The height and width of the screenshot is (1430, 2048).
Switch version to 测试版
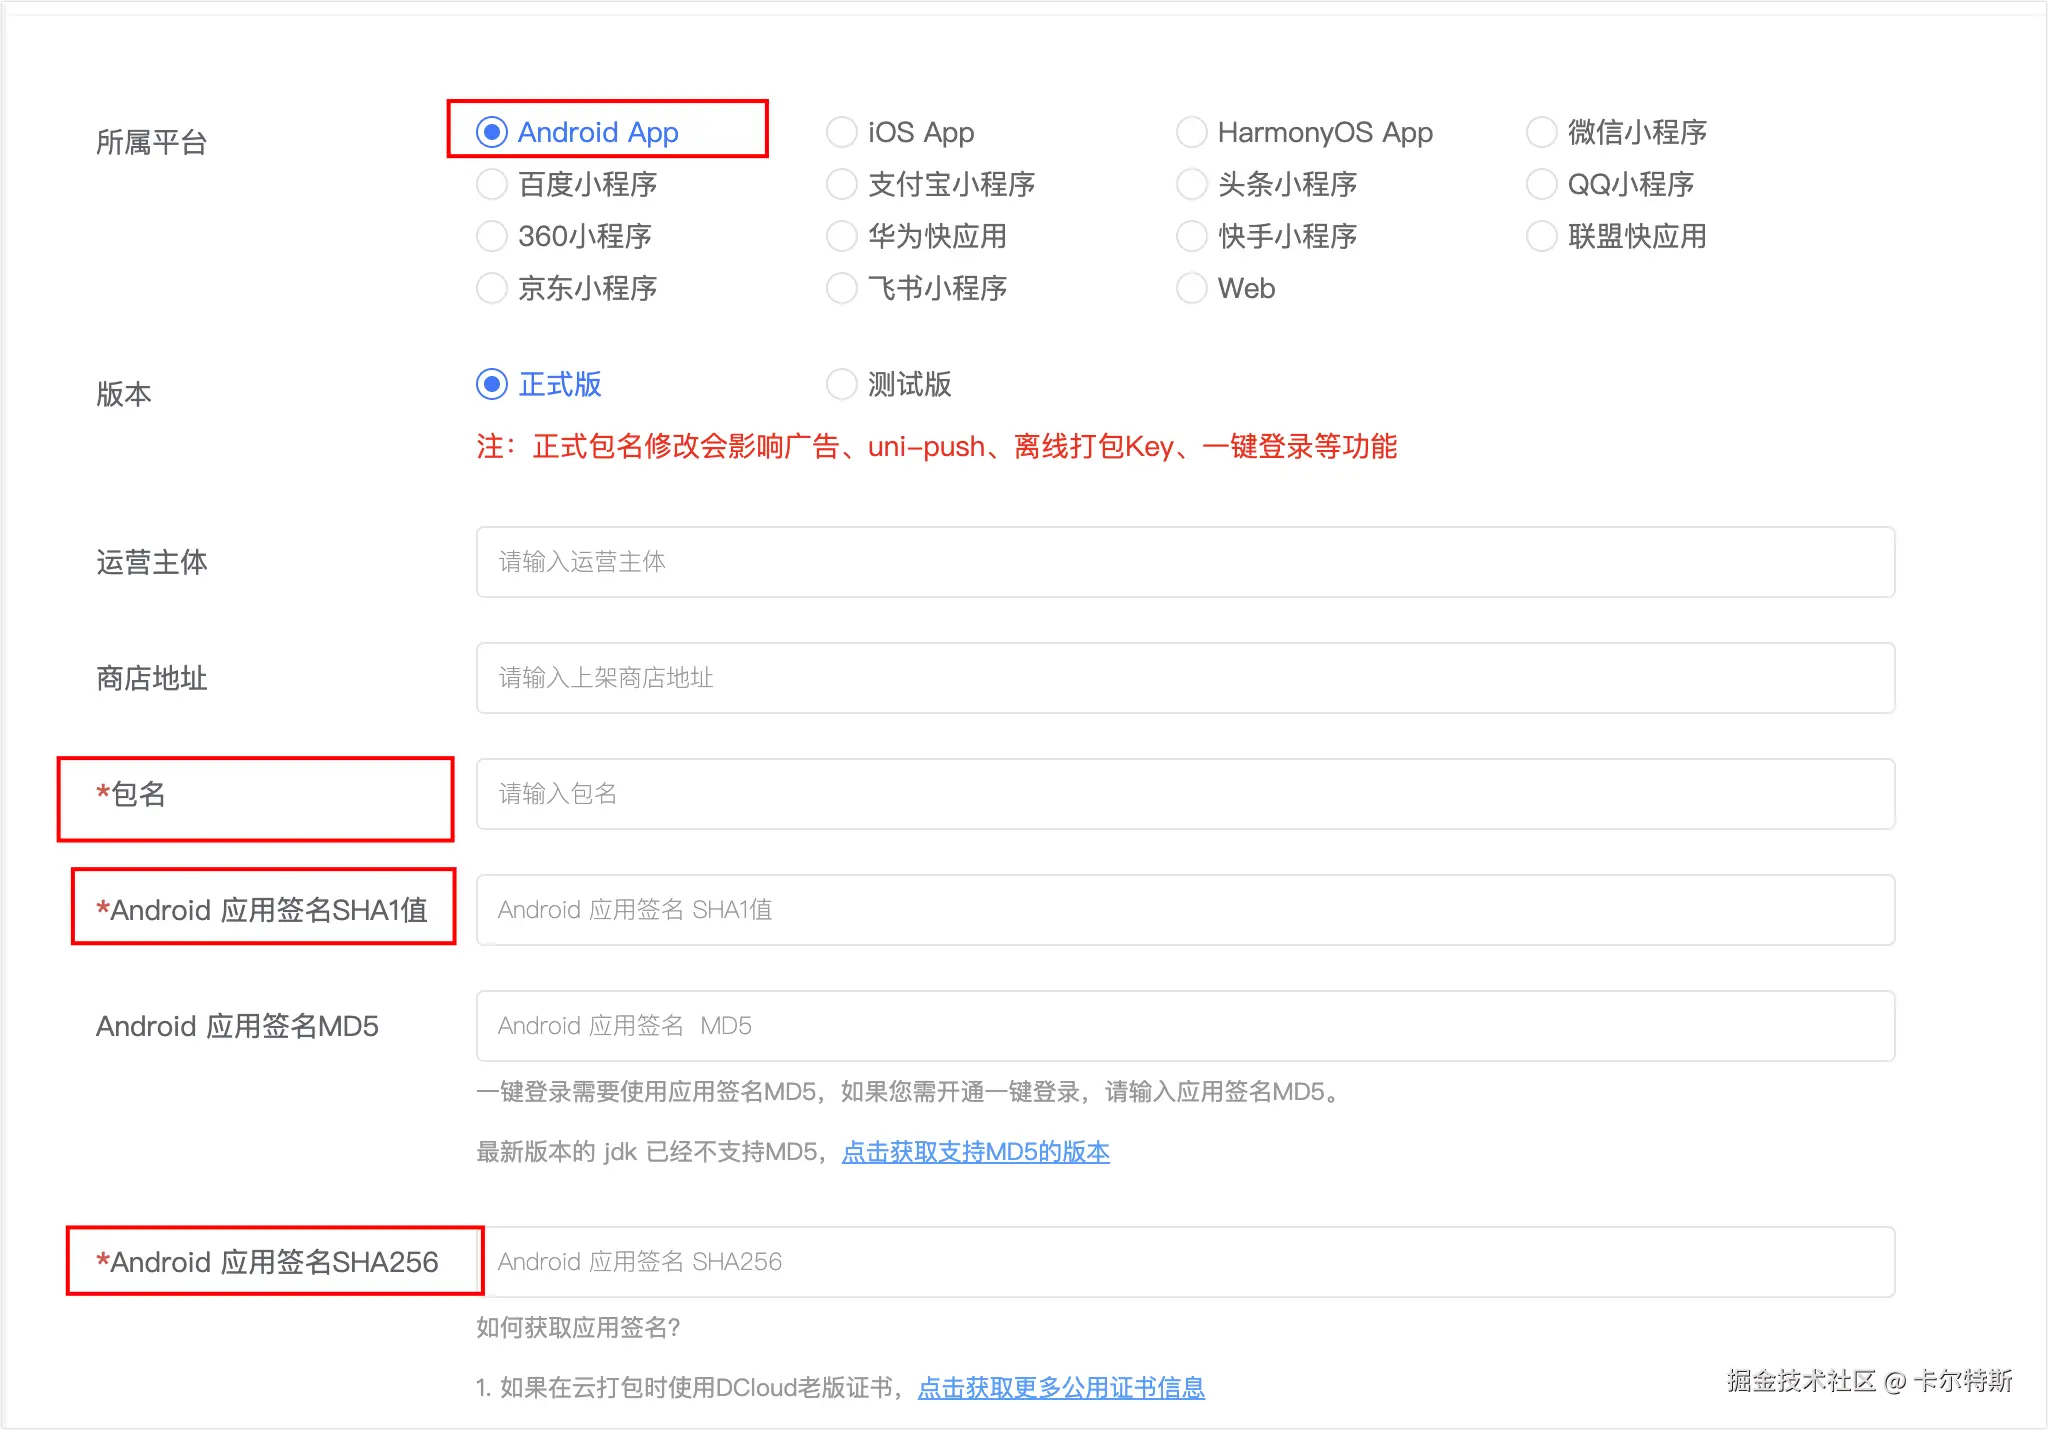pyautogui.click(x=842, y=384)
